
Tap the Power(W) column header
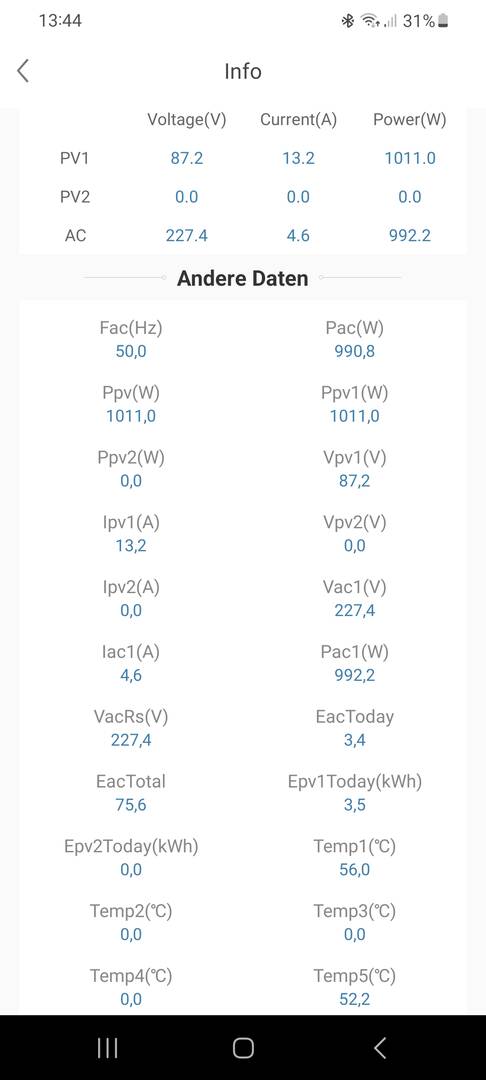tap(410, 120)
